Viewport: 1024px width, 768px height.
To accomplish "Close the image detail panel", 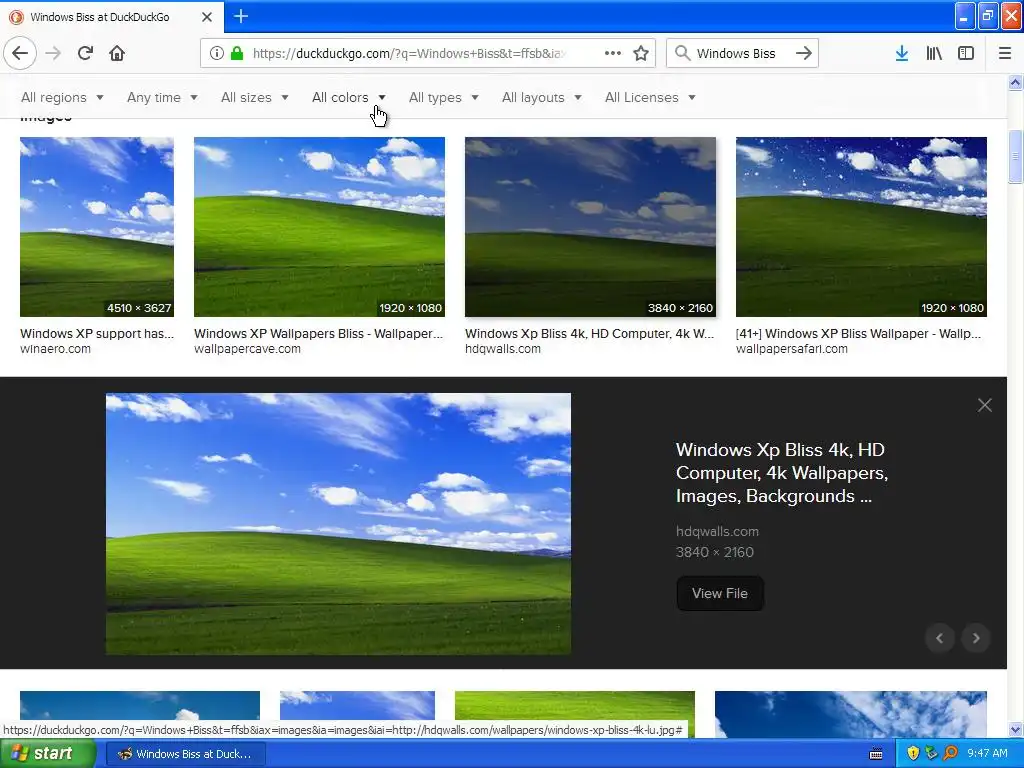I will pyautogui.click(x=985, y=405).
